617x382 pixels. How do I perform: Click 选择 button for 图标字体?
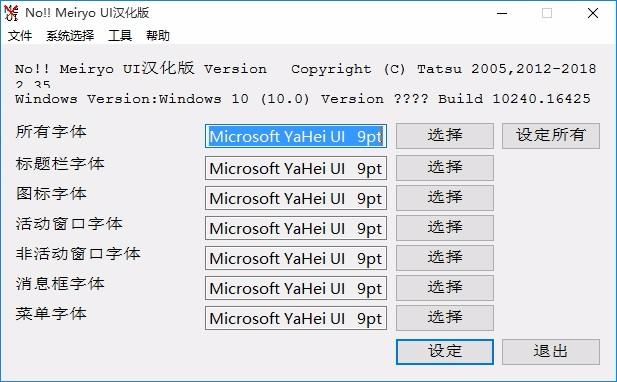tap(445, 197)
